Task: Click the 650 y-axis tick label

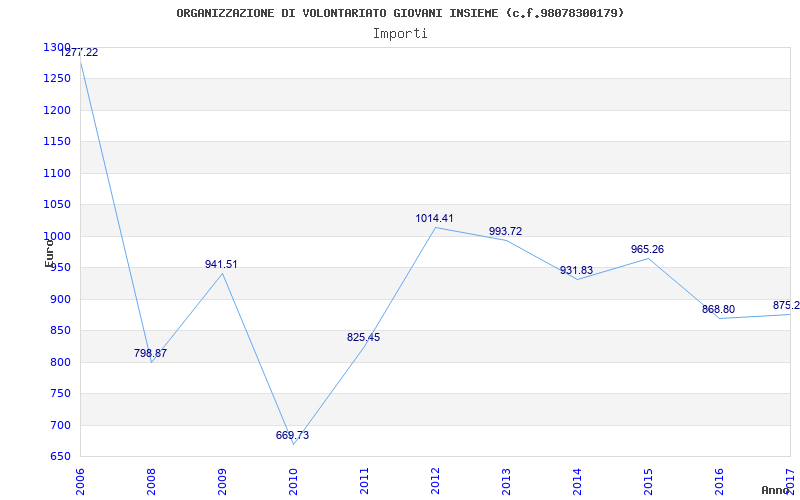Action: pyautogui.click(x=60, y=456)
